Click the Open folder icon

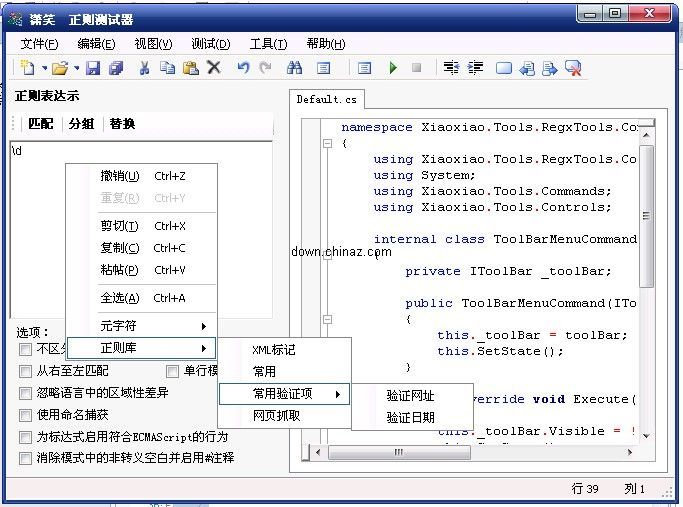tap(59, 68)
